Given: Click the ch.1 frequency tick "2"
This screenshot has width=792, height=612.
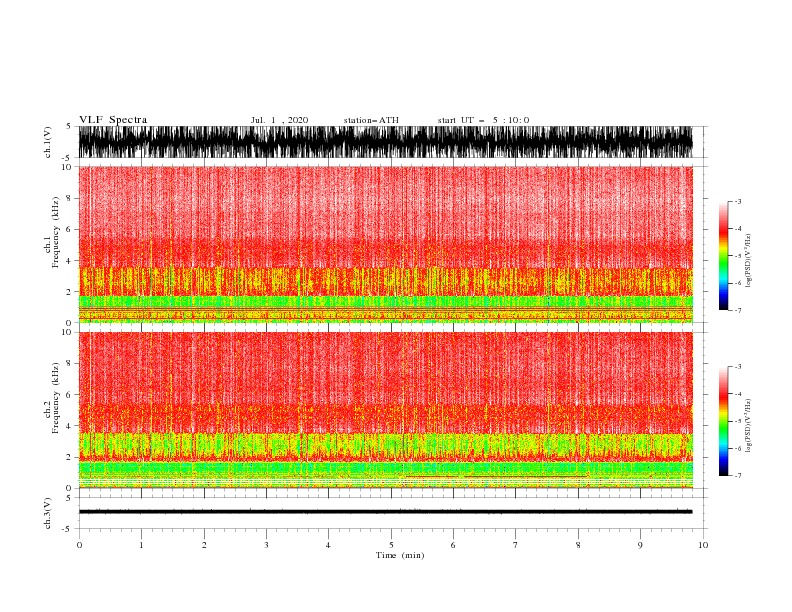Looking at the screenshot, I should point(69,292).
